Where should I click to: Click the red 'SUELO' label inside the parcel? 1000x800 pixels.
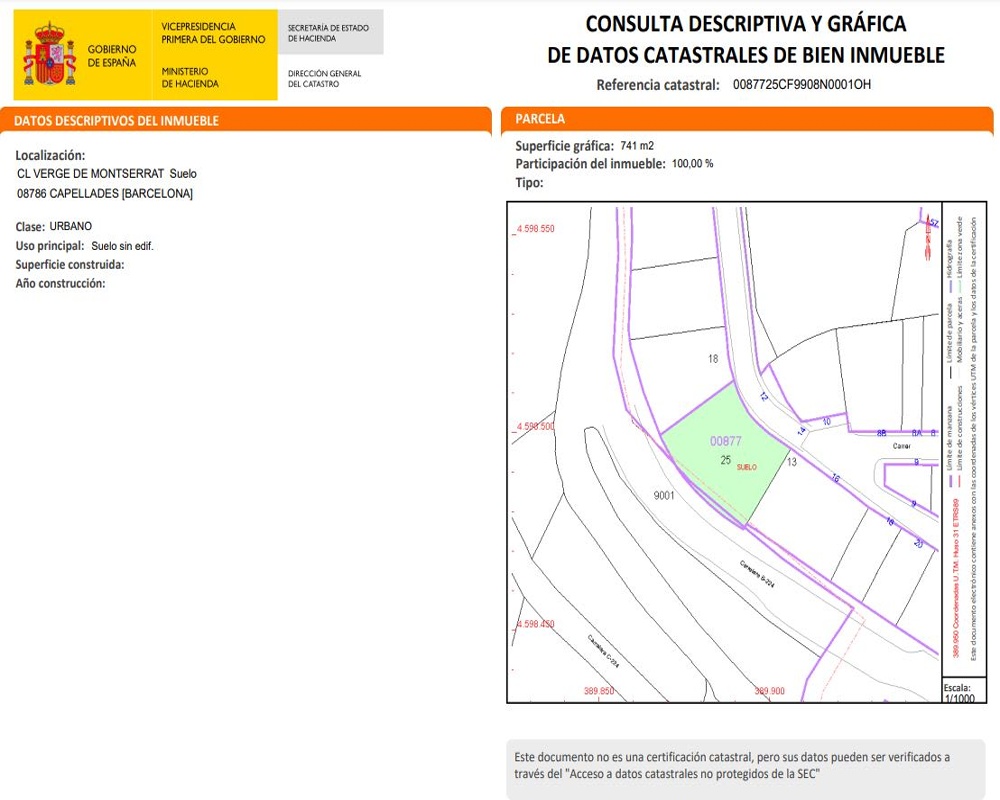[x=747, y=468]
